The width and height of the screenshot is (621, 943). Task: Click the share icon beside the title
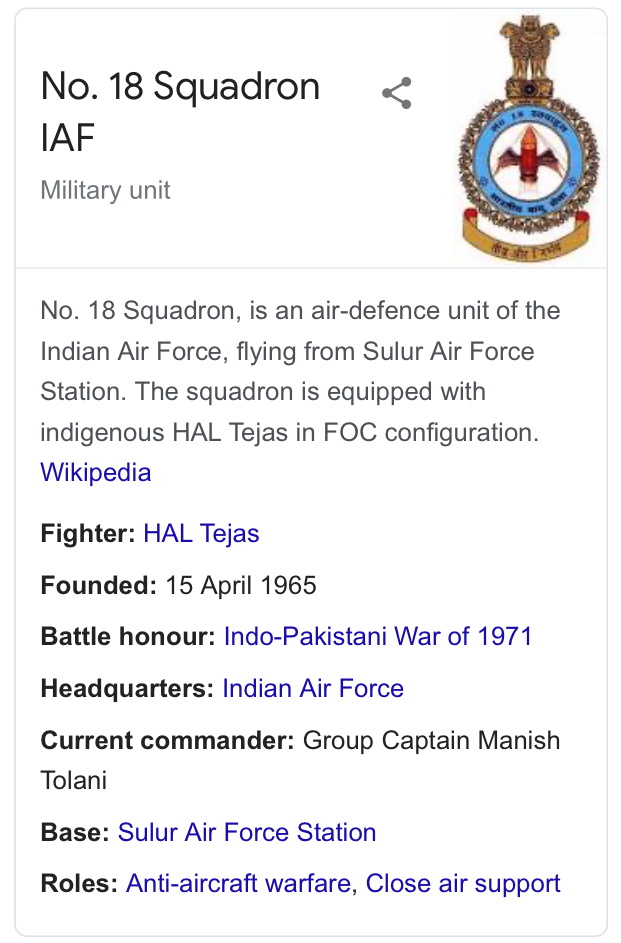[x=397, y=93]
